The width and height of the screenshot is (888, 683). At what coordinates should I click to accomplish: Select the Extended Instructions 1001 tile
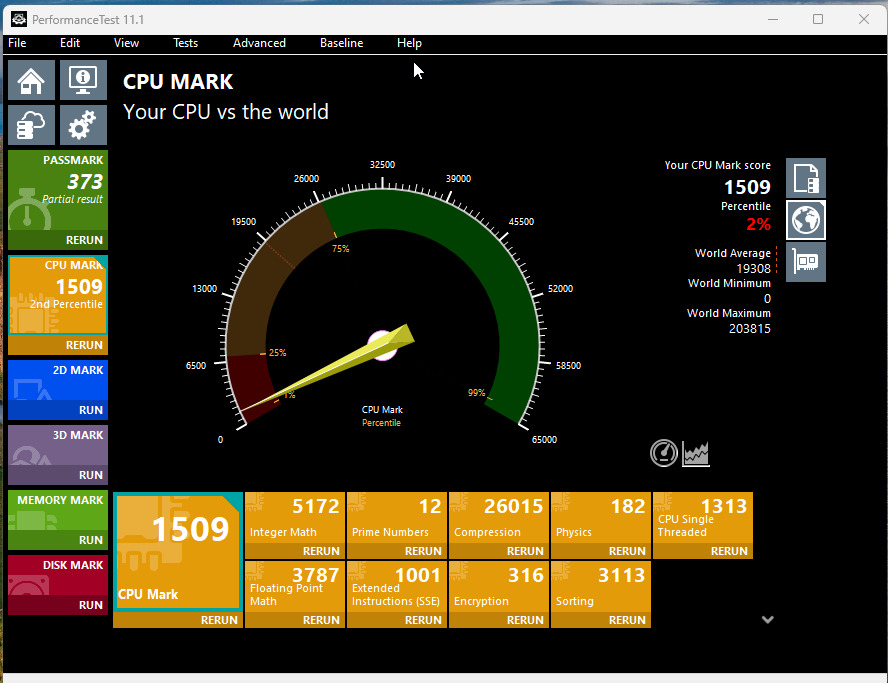coord(396,587)
